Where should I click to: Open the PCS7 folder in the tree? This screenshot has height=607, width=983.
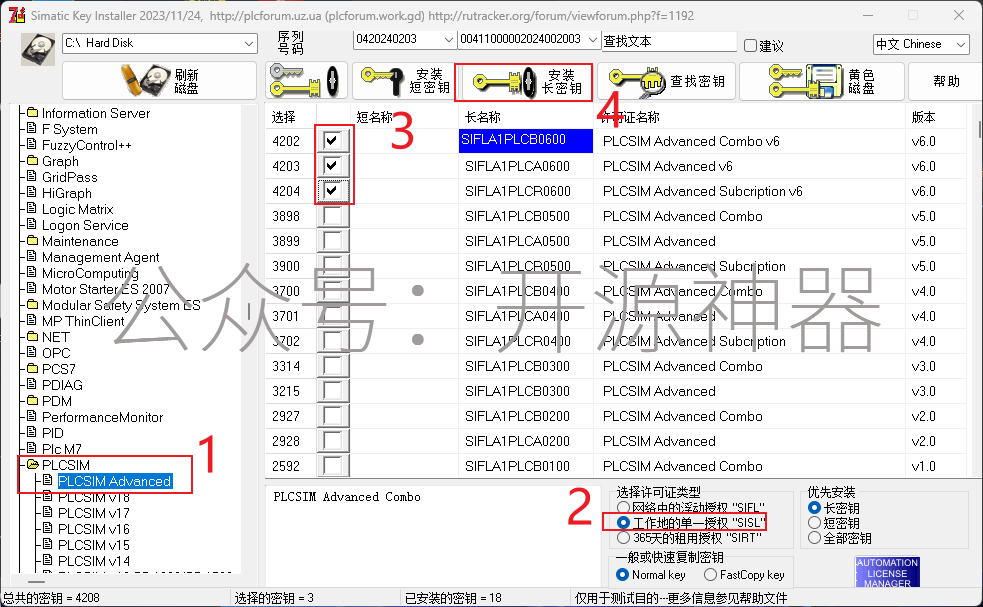pos(58,369)
